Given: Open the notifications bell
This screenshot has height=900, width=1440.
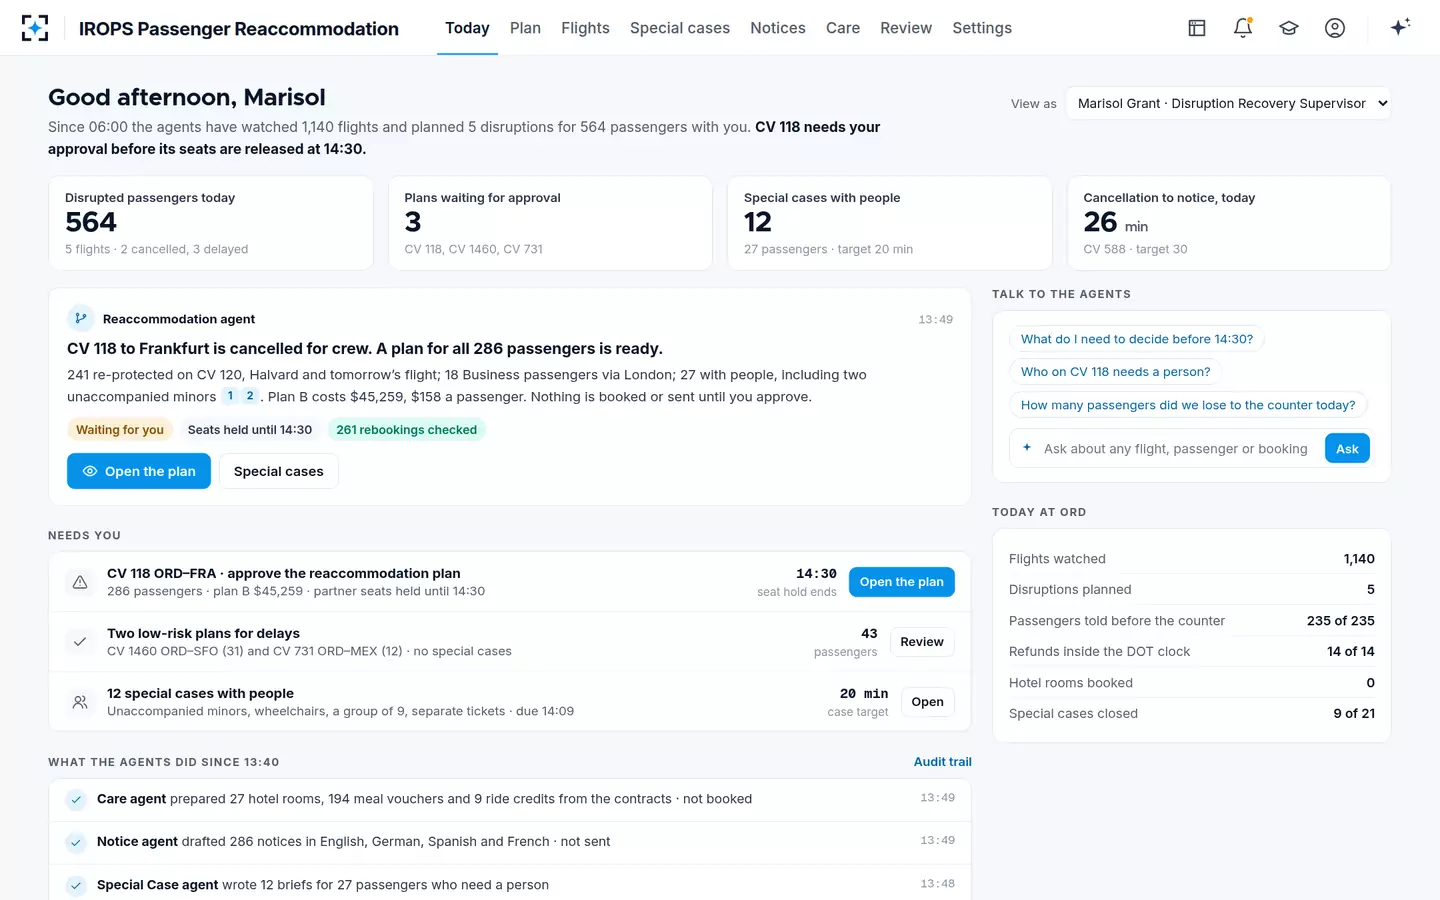Looking at the screenshot, I should (x=1243, y=28).
